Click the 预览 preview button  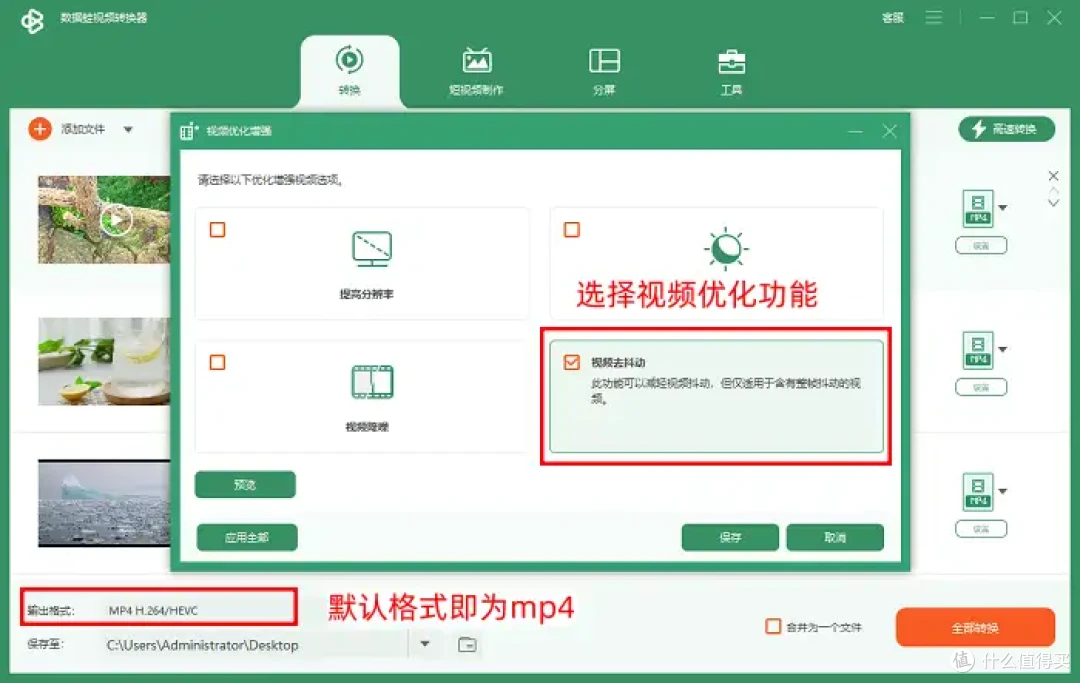[x=245, y=485]
